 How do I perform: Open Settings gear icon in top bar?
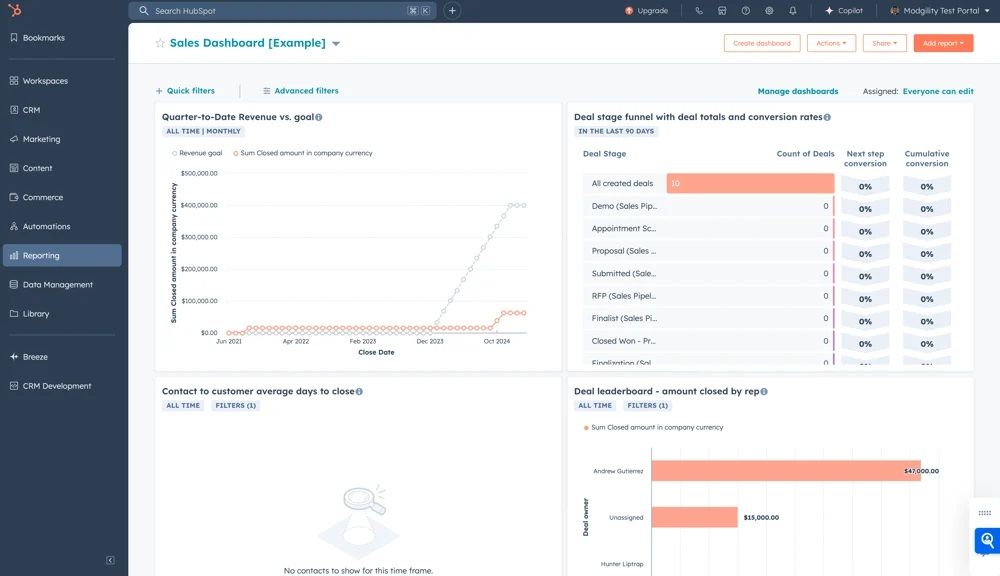[769, 11]
